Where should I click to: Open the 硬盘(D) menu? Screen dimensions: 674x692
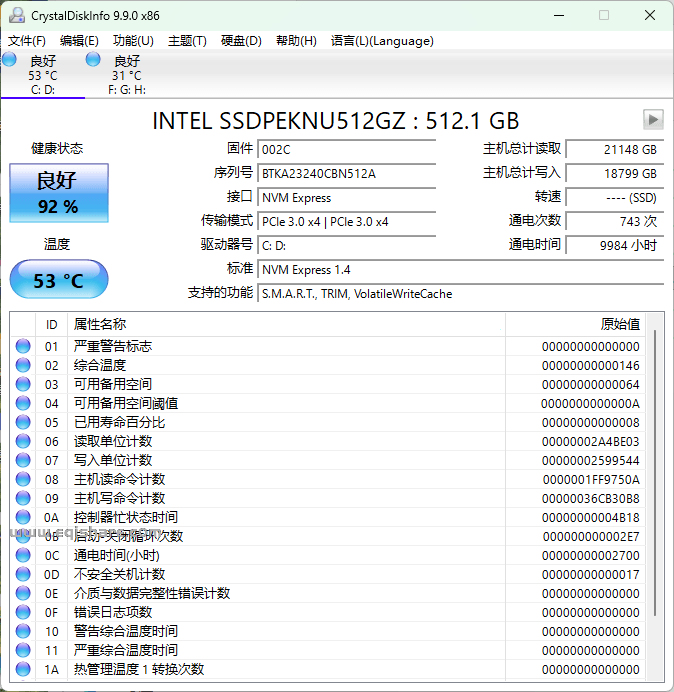[241, 41]
